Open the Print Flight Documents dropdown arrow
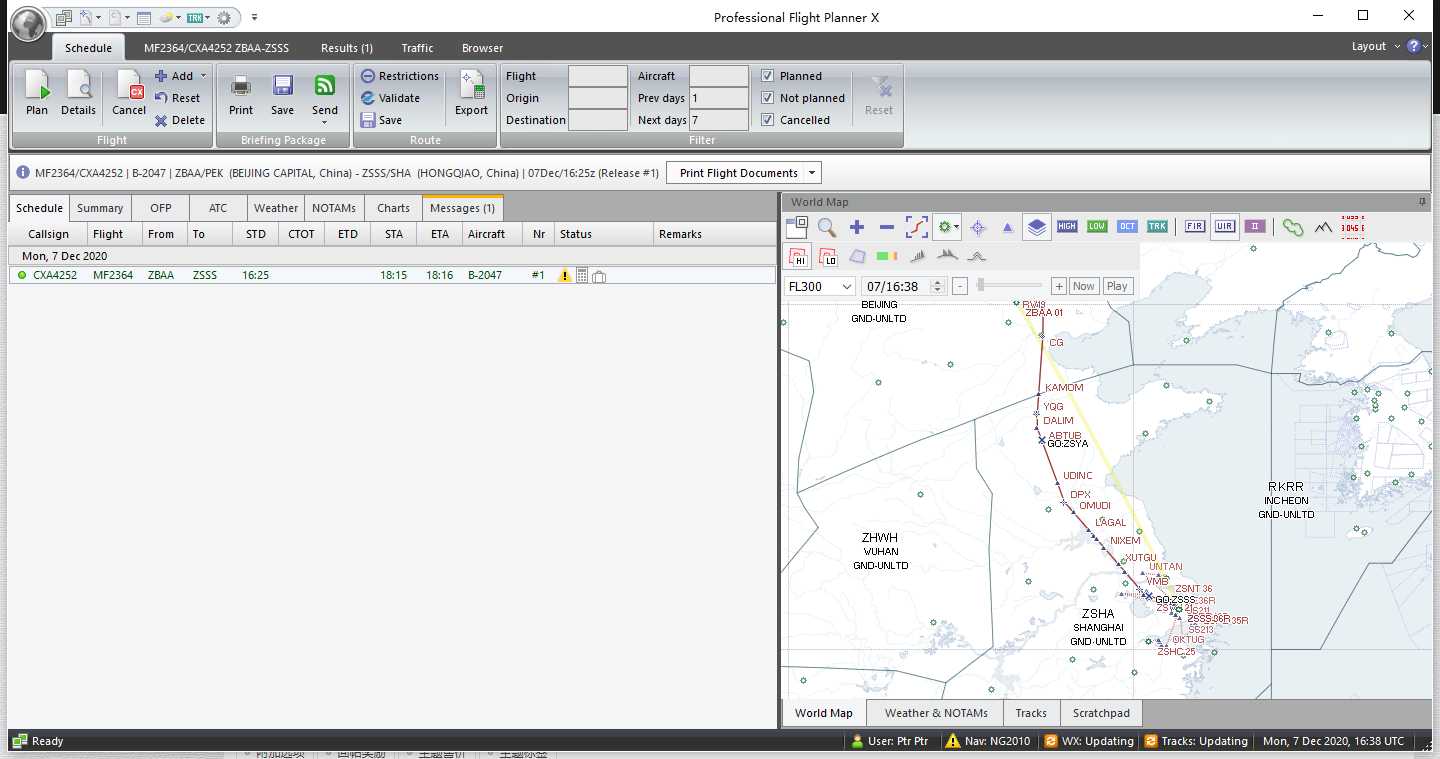The image size is (1440, 759). (812, 173)
